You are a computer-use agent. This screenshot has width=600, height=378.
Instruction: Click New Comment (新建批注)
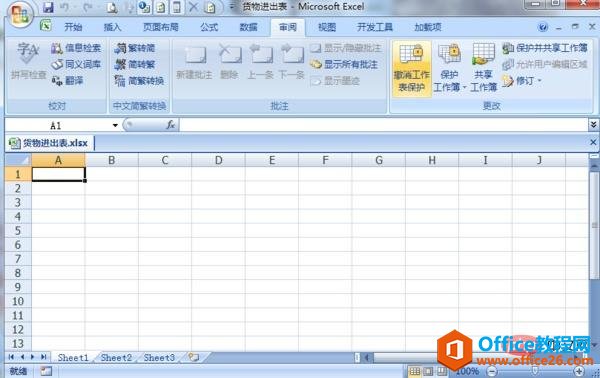pyautogui.click(x=194, y=62)
